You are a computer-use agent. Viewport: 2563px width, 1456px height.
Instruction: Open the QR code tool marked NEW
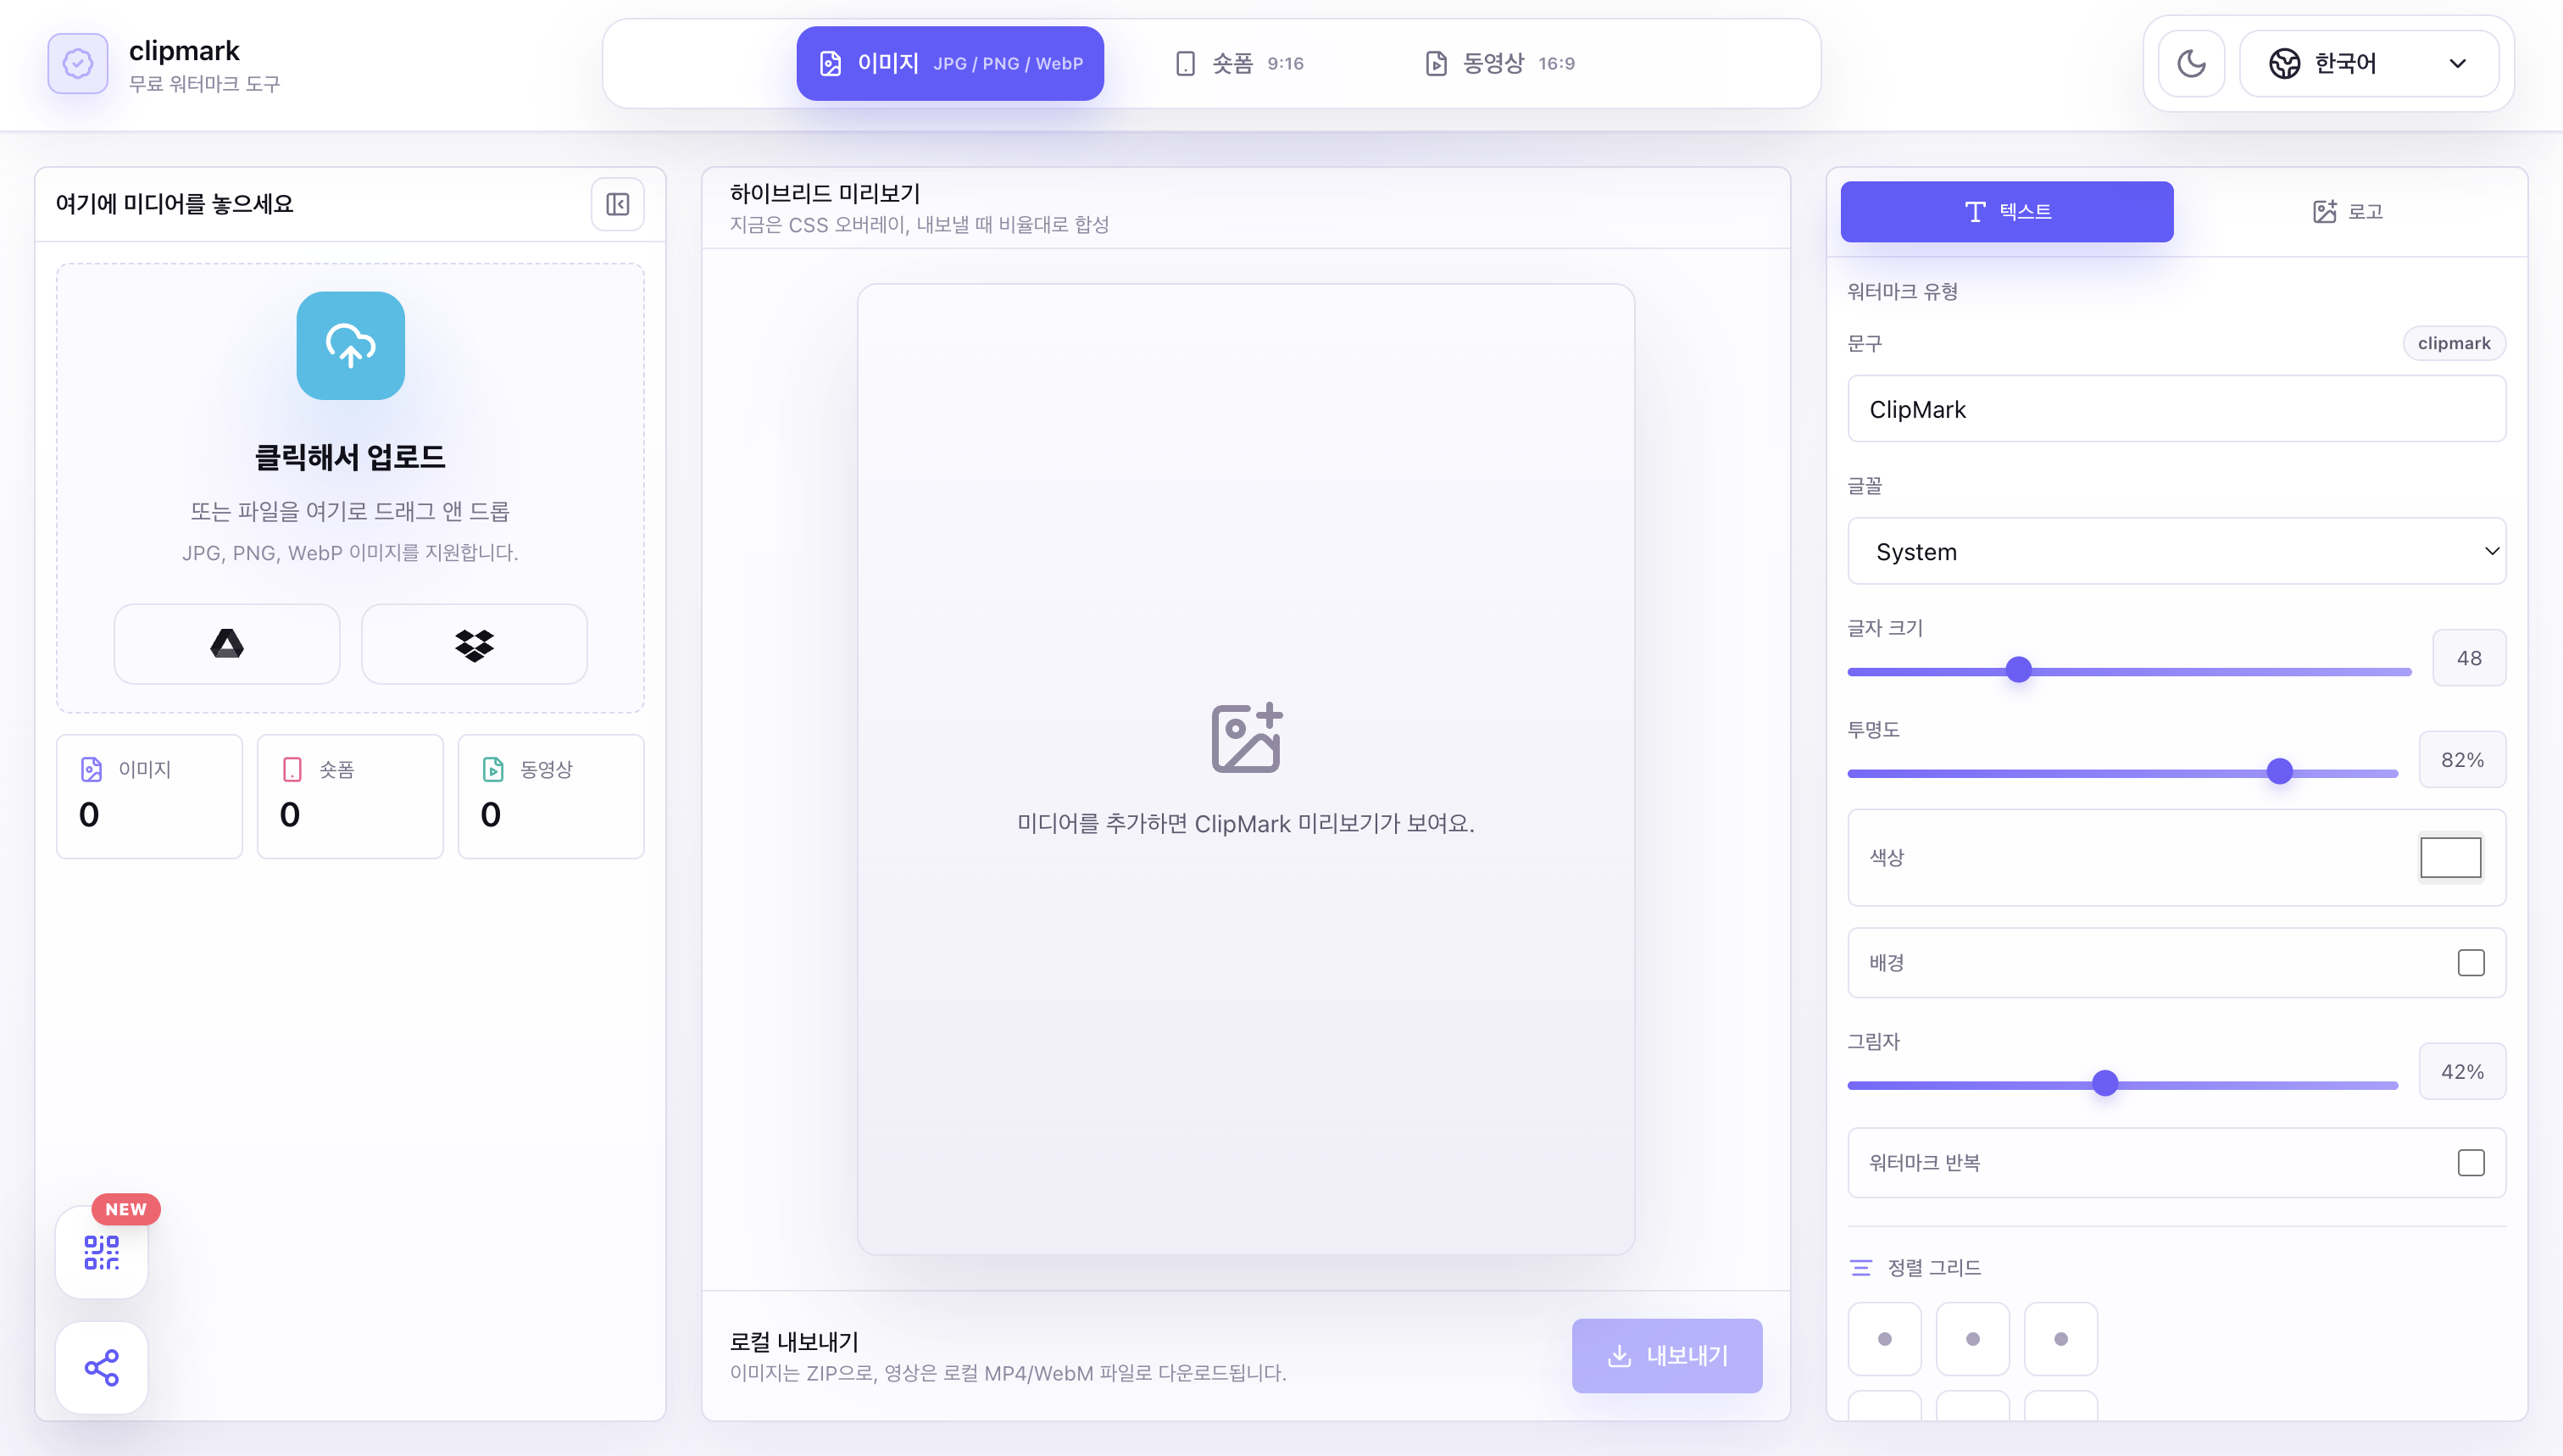102,1252
